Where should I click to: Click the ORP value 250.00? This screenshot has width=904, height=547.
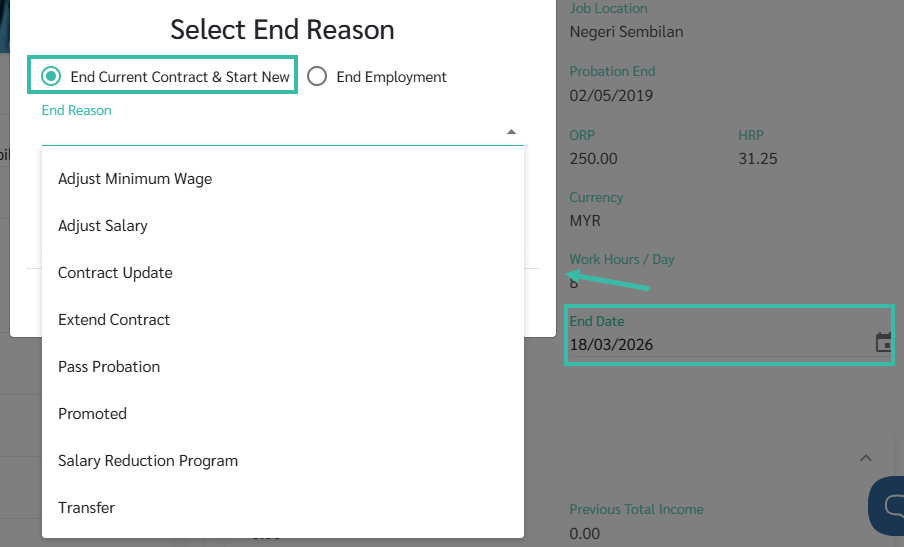pyautogui.click(x=593, y=159)
